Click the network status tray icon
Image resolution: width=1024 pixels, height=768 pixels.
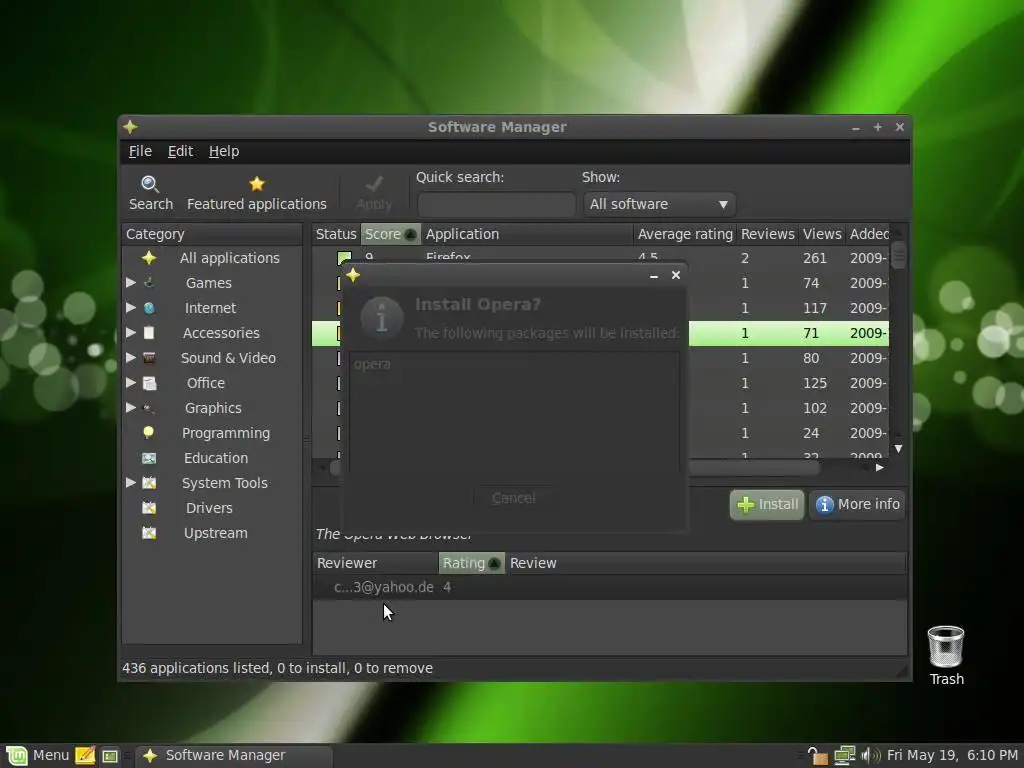click(844, 756)
